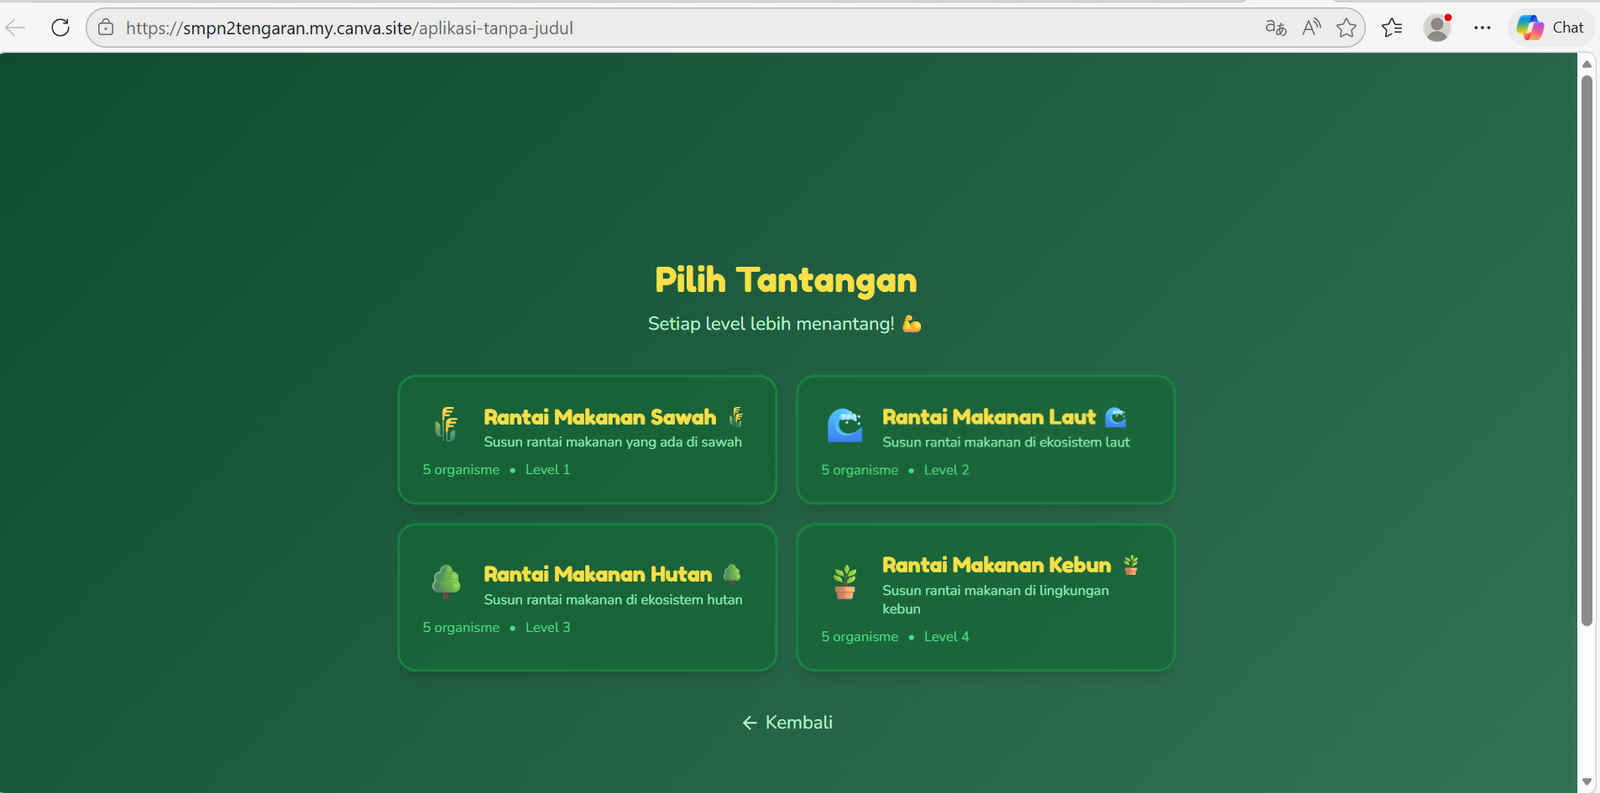Start the Rantai Makanan Kebun challenge
Image resolution: width=1600 pixels, height=793 pixels.
[985, 597]
